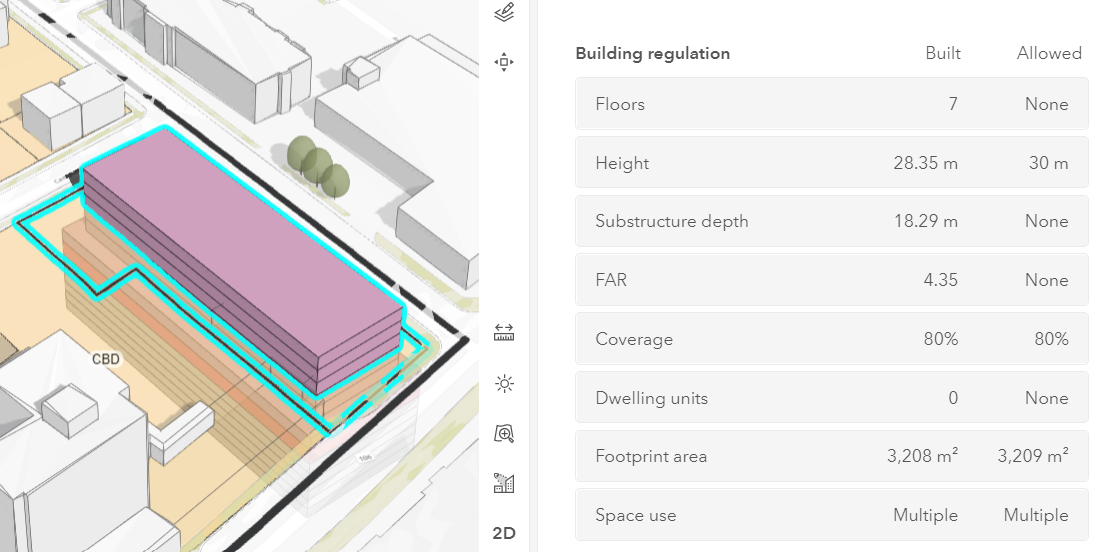This screenshot has height=552, width=1103.
Task: Open the daylight sun tool
Action: click(504, 384)
